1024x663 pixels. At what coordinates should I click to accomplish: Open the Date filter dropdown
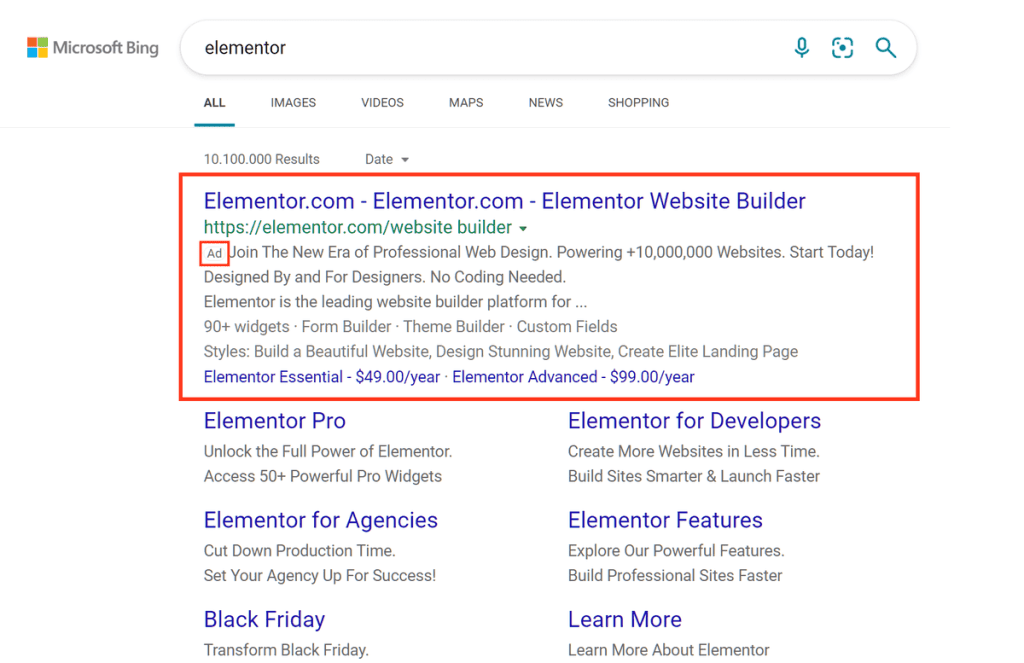point(387,159)
